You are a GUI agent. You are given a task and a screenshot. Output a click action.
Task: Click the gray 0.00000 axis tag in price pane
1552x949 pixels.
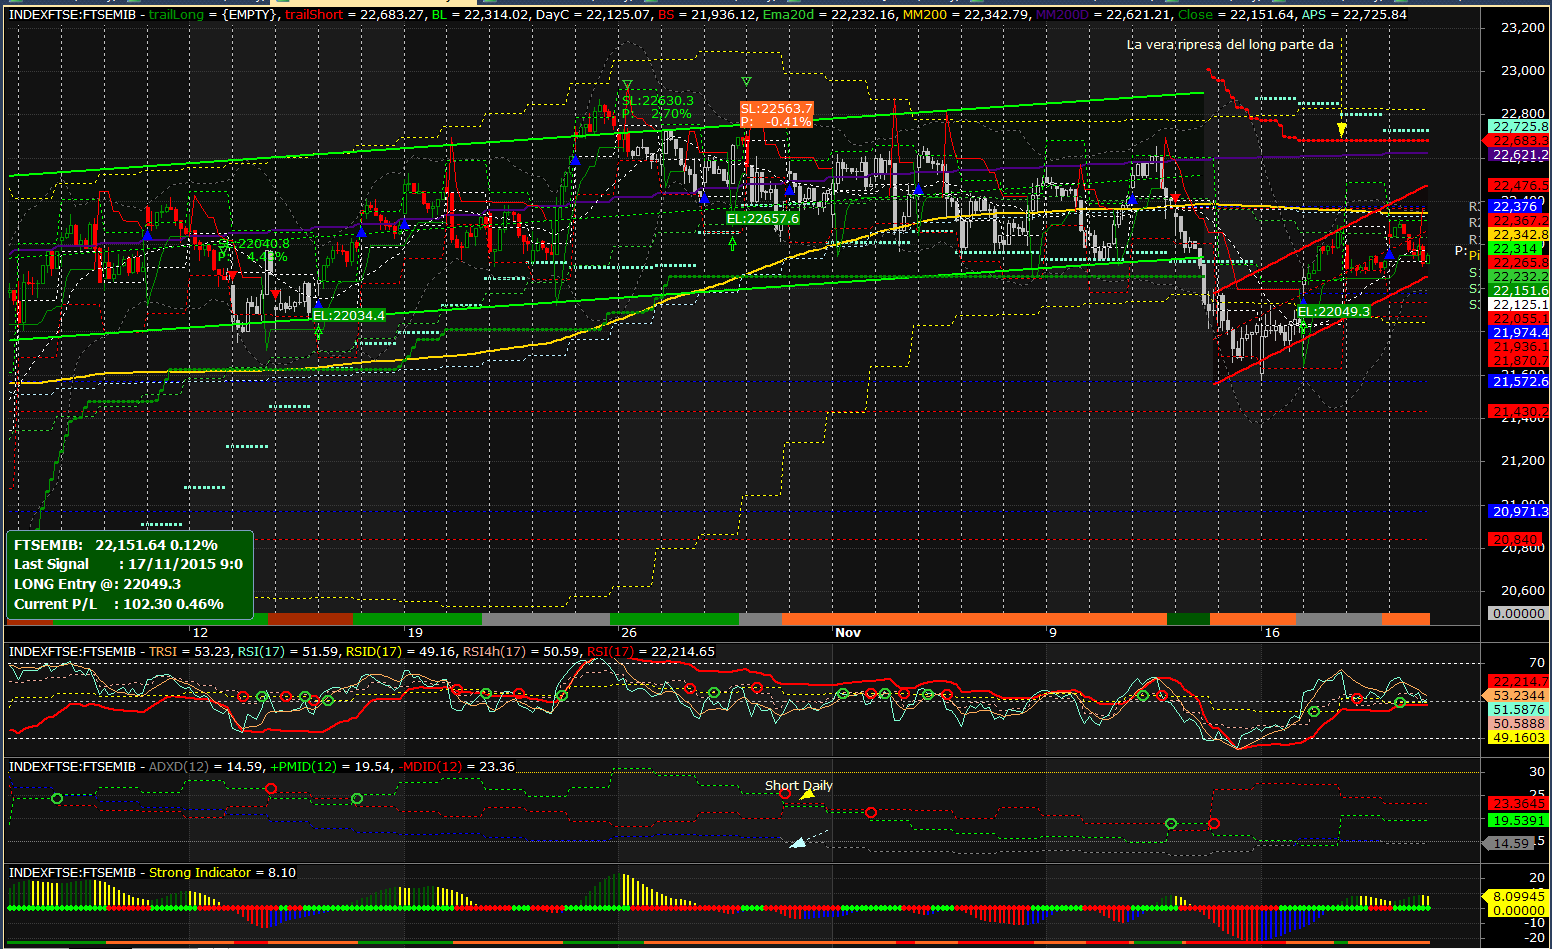pyautogui.click(x=1519, y=613)
